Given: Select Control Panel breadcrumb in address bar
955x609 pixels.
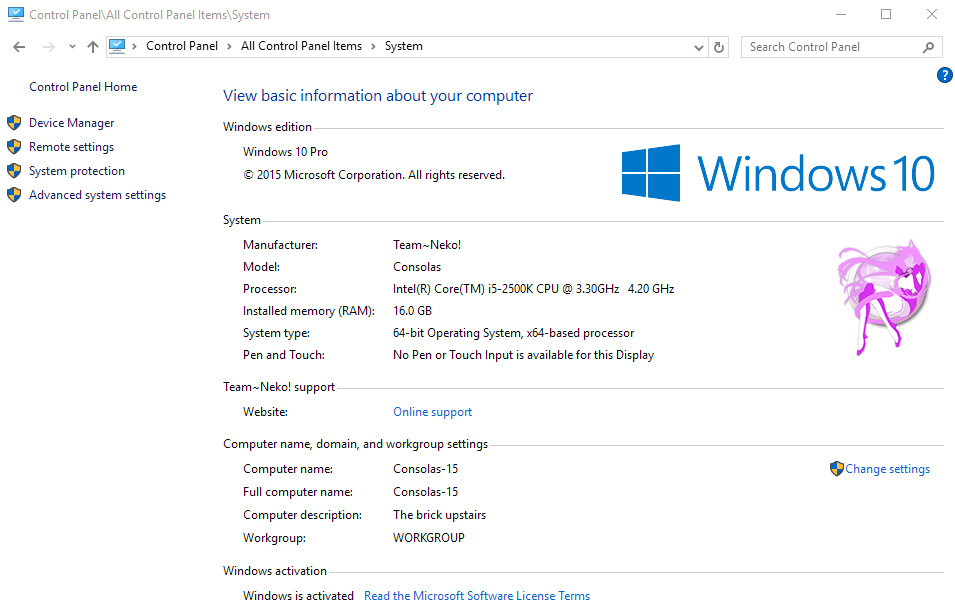Looking at the screenshot, I should [181, 46].
